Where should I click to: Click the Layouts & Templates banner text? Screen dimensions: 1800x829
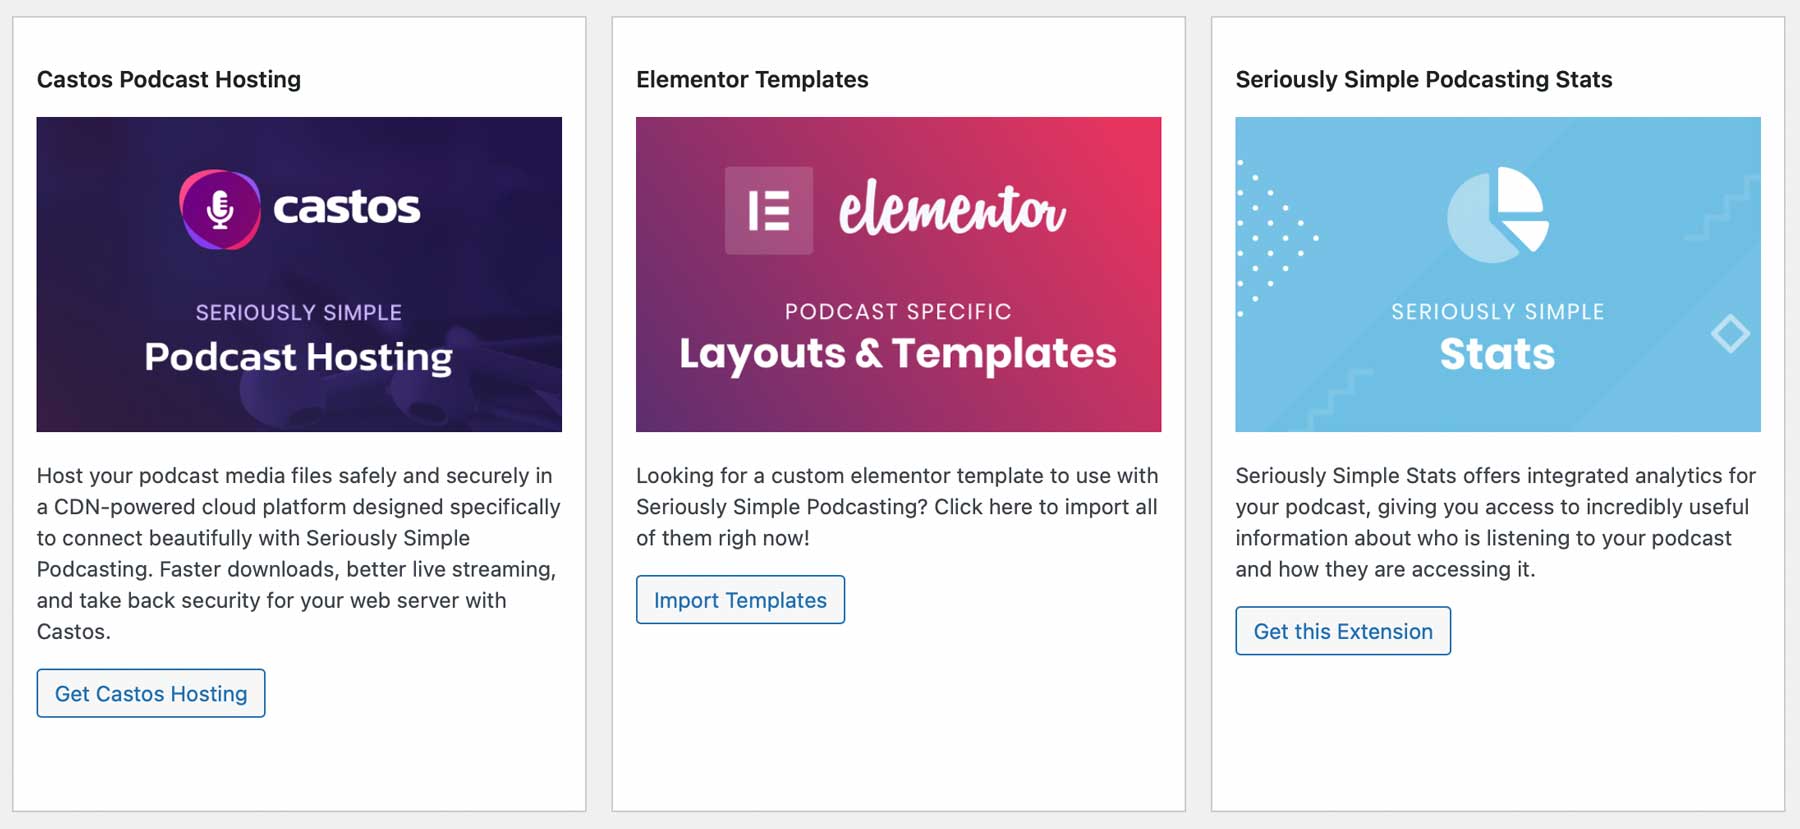point(898,353)
